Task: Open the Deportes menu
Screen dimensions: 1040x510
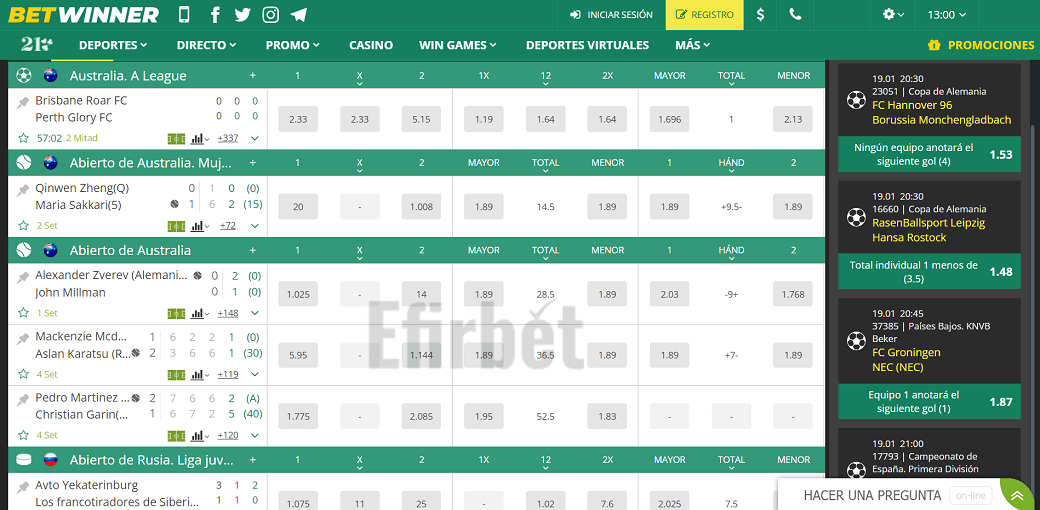Action: click(x=113, y=45)
